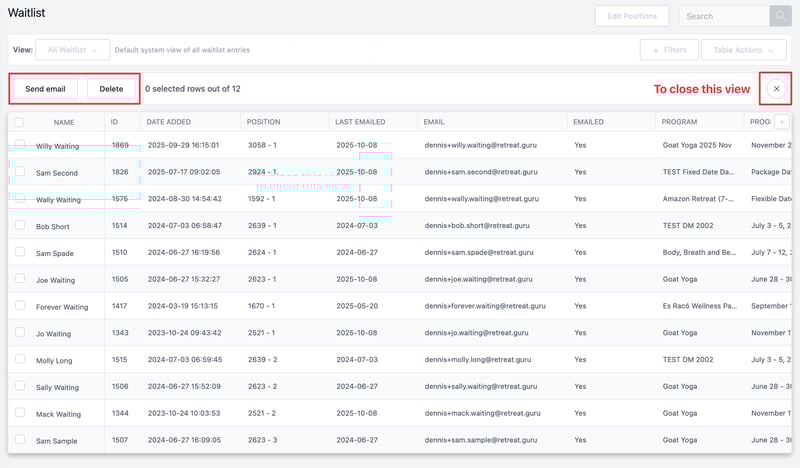The height and width of the screenshot is (468, 800).
Task: Click program Es Racó Wellness Pa...
Action: pyautogui.click(x=699, y=306)
